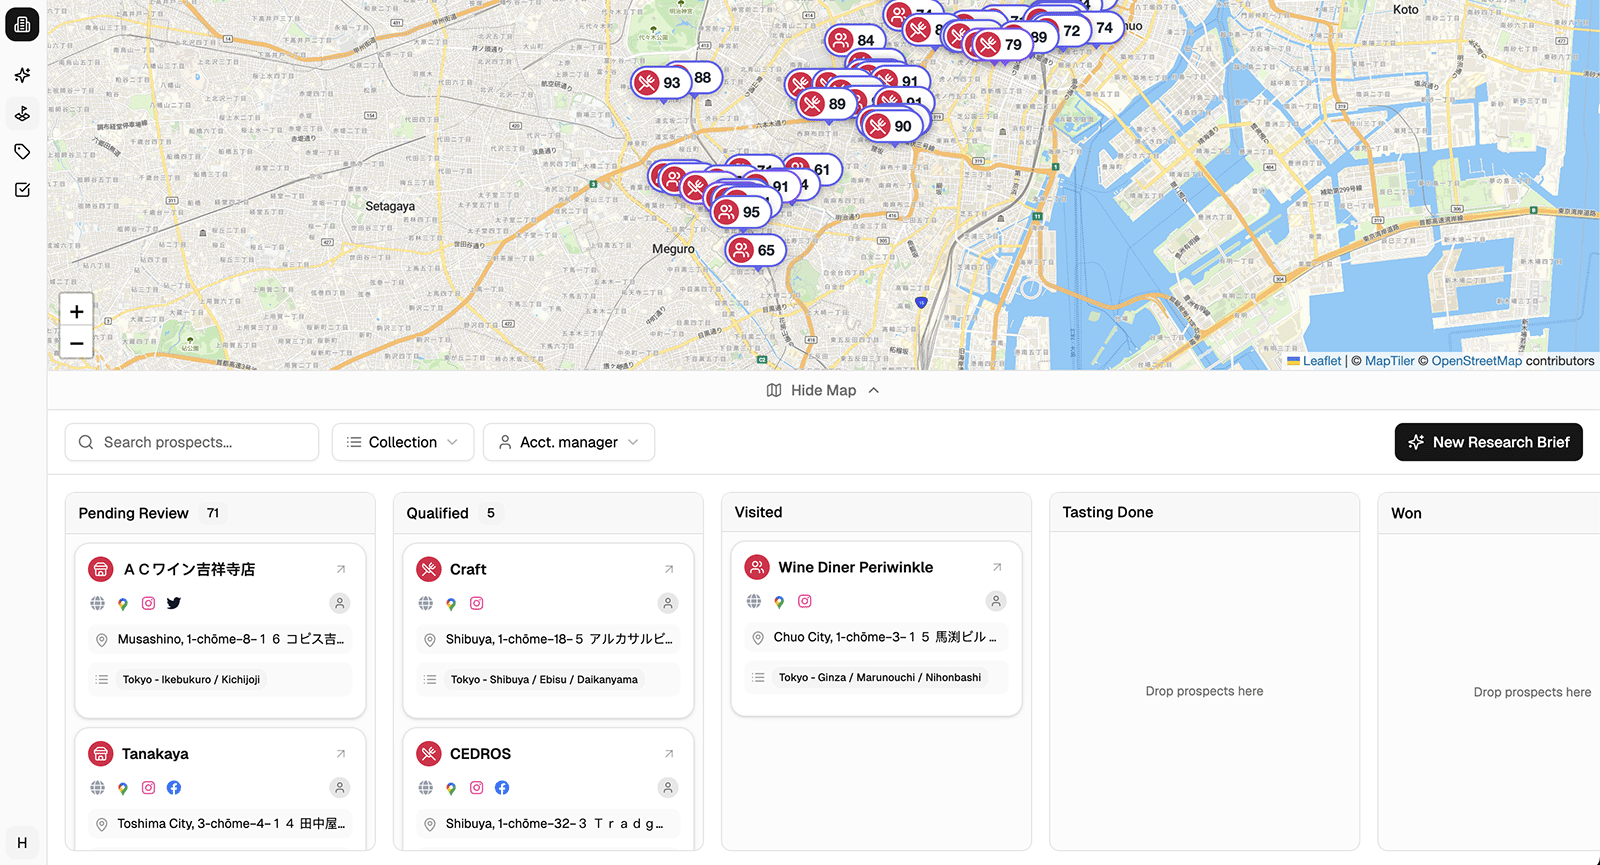Focus the Search prospects field
Viewport: 1600px width, 865px height.
tap(192, 442)
